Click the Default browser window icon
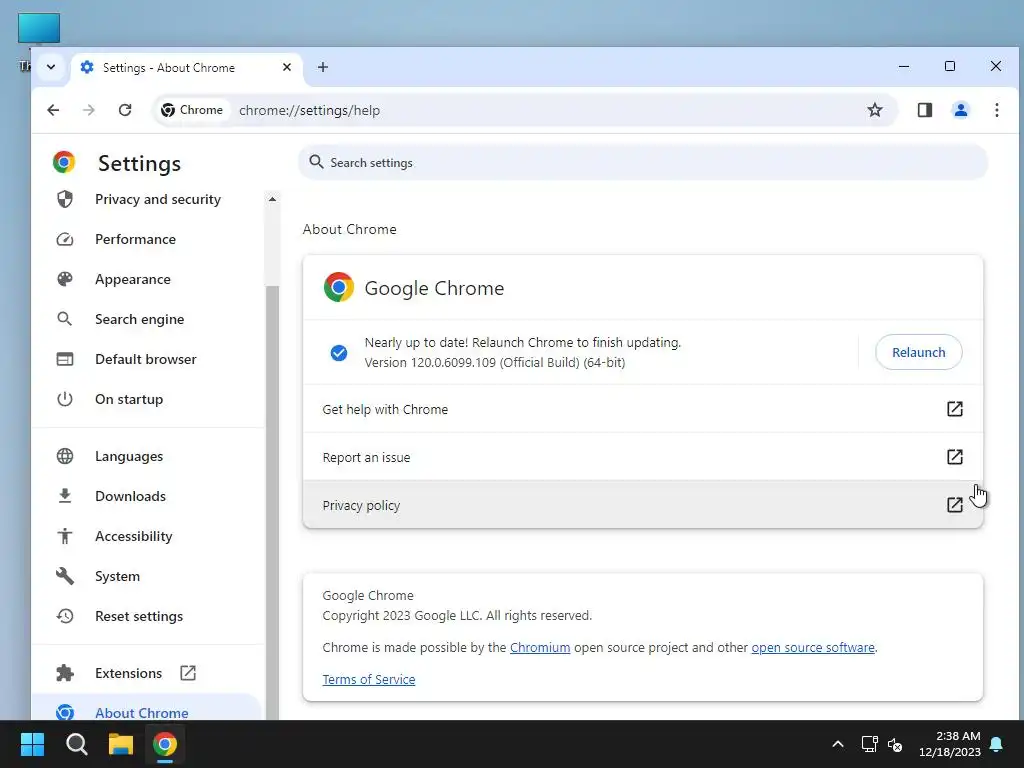 (x=65, y=359)
